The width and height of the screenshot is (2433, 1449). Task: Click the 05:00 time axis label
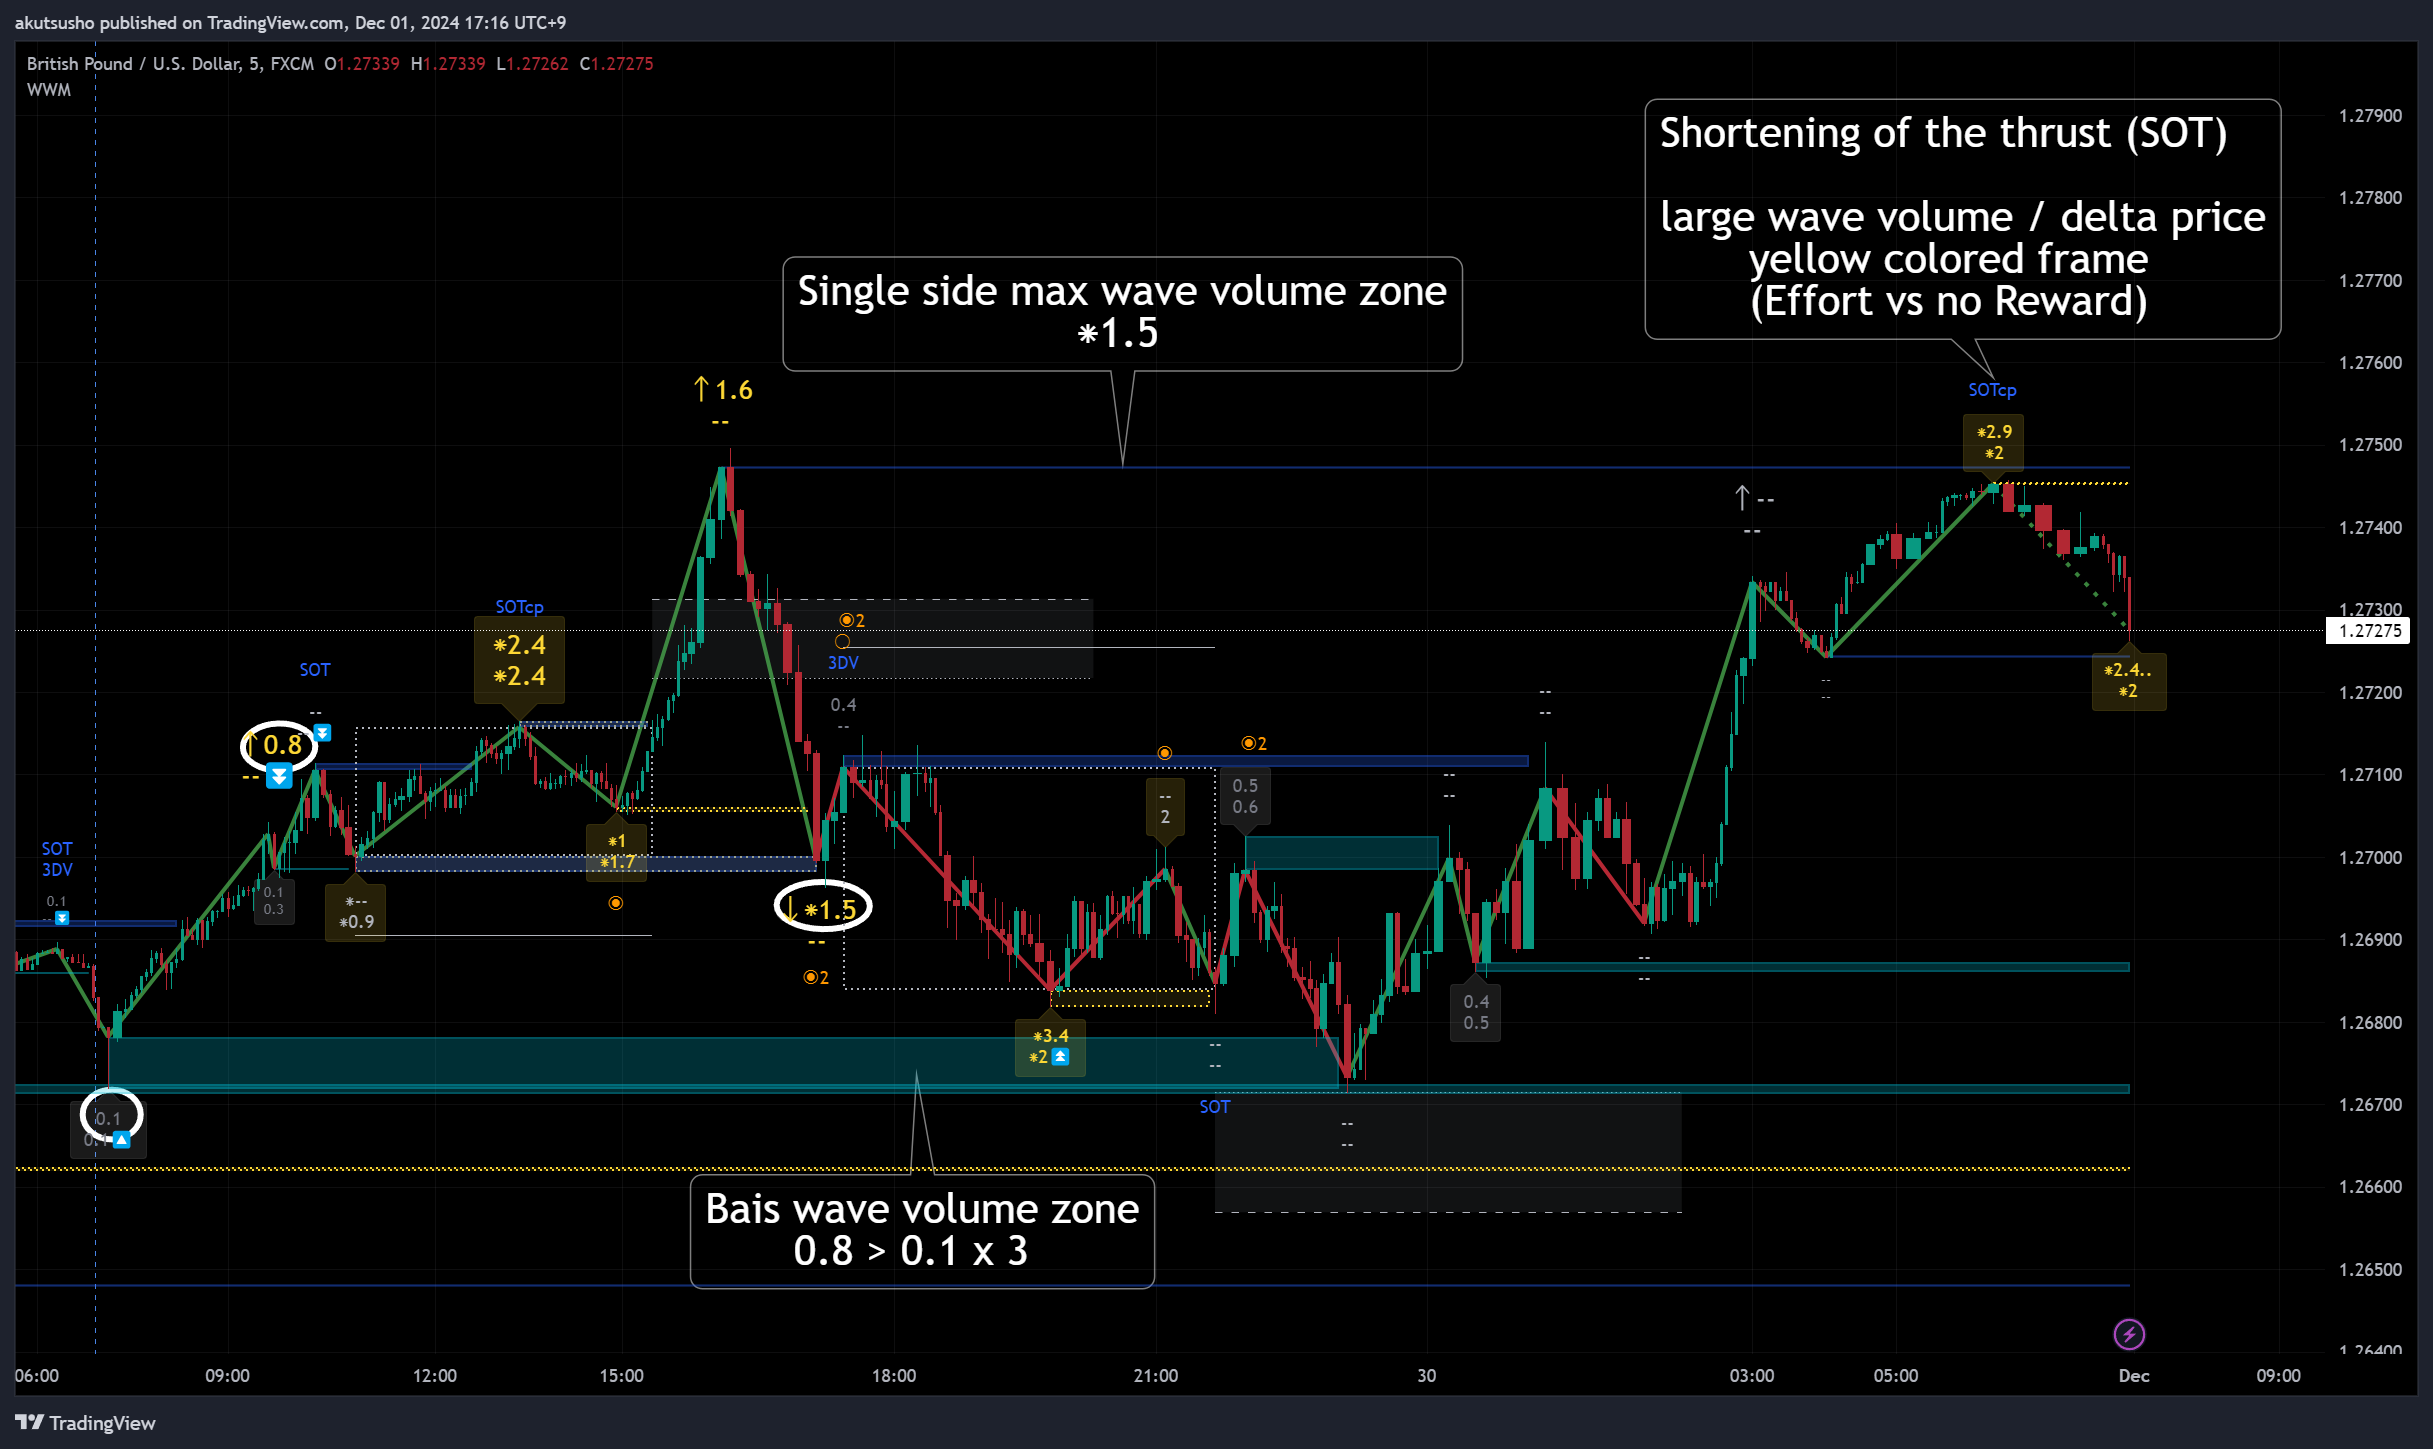[x=1896, y=1376]
